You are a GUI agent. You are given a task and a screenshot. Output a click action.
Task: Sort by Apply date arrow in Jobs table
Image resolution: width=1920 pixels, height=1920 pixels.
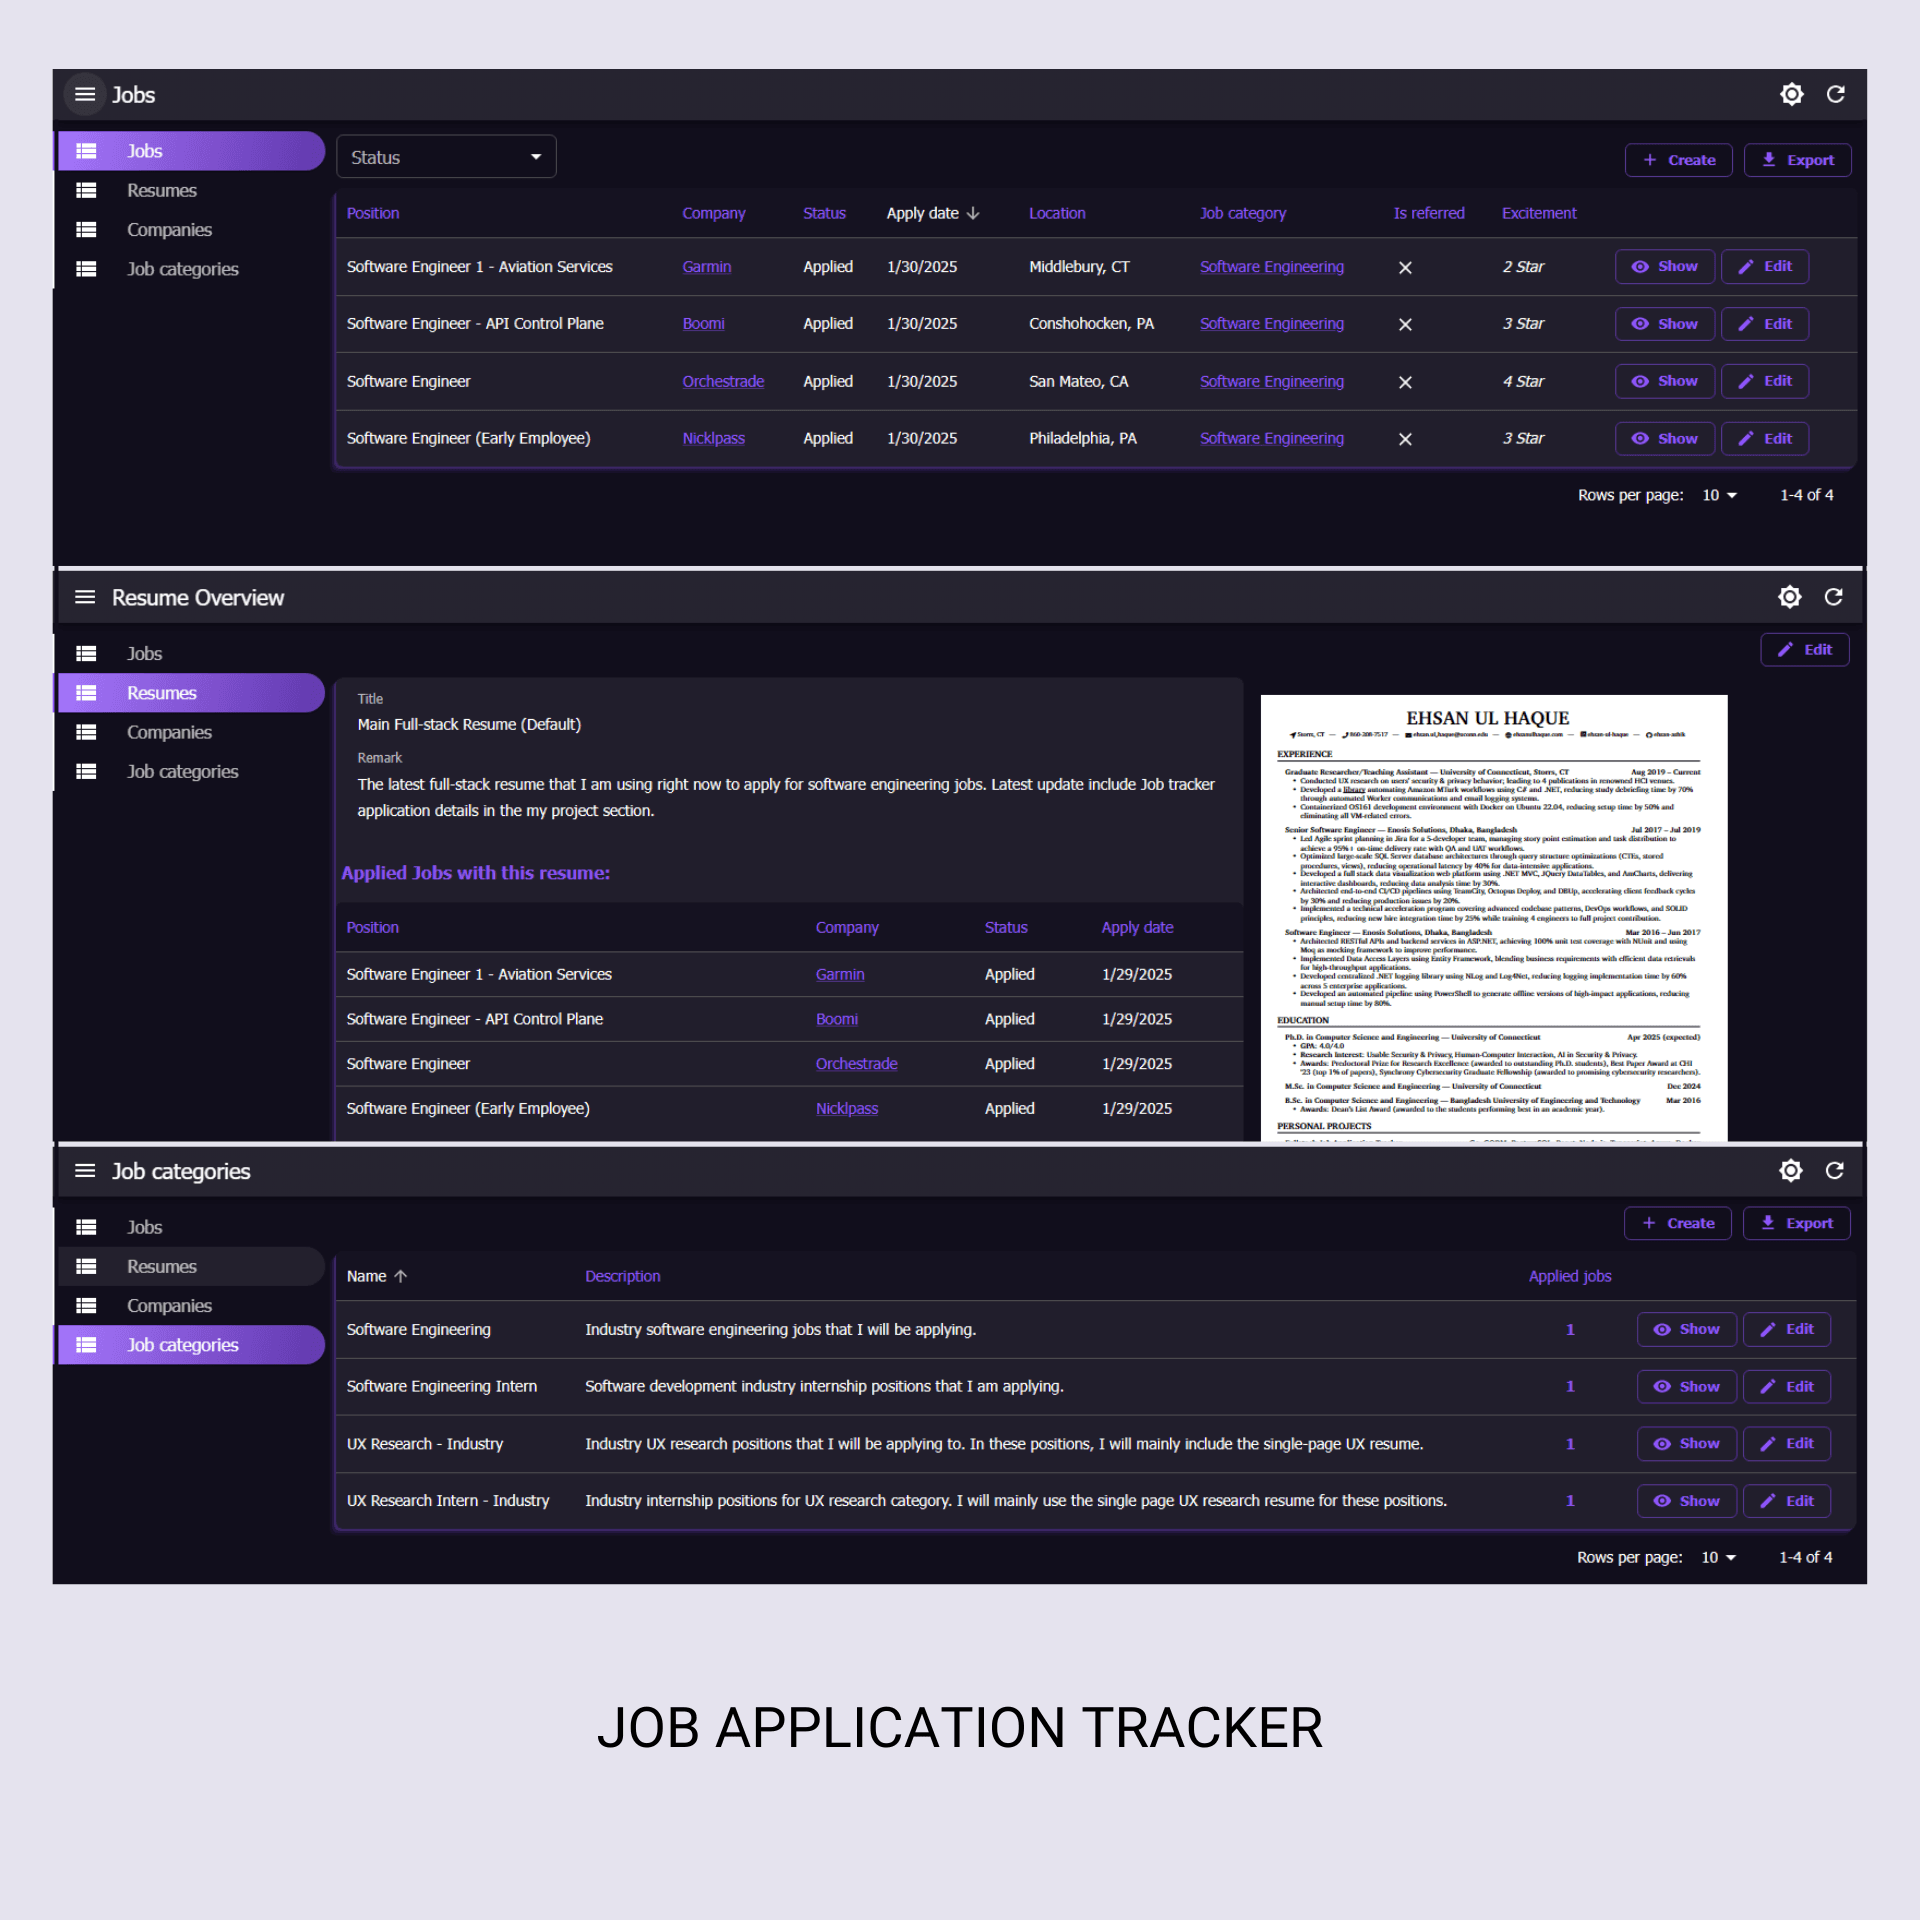click(x=973, y=213)
